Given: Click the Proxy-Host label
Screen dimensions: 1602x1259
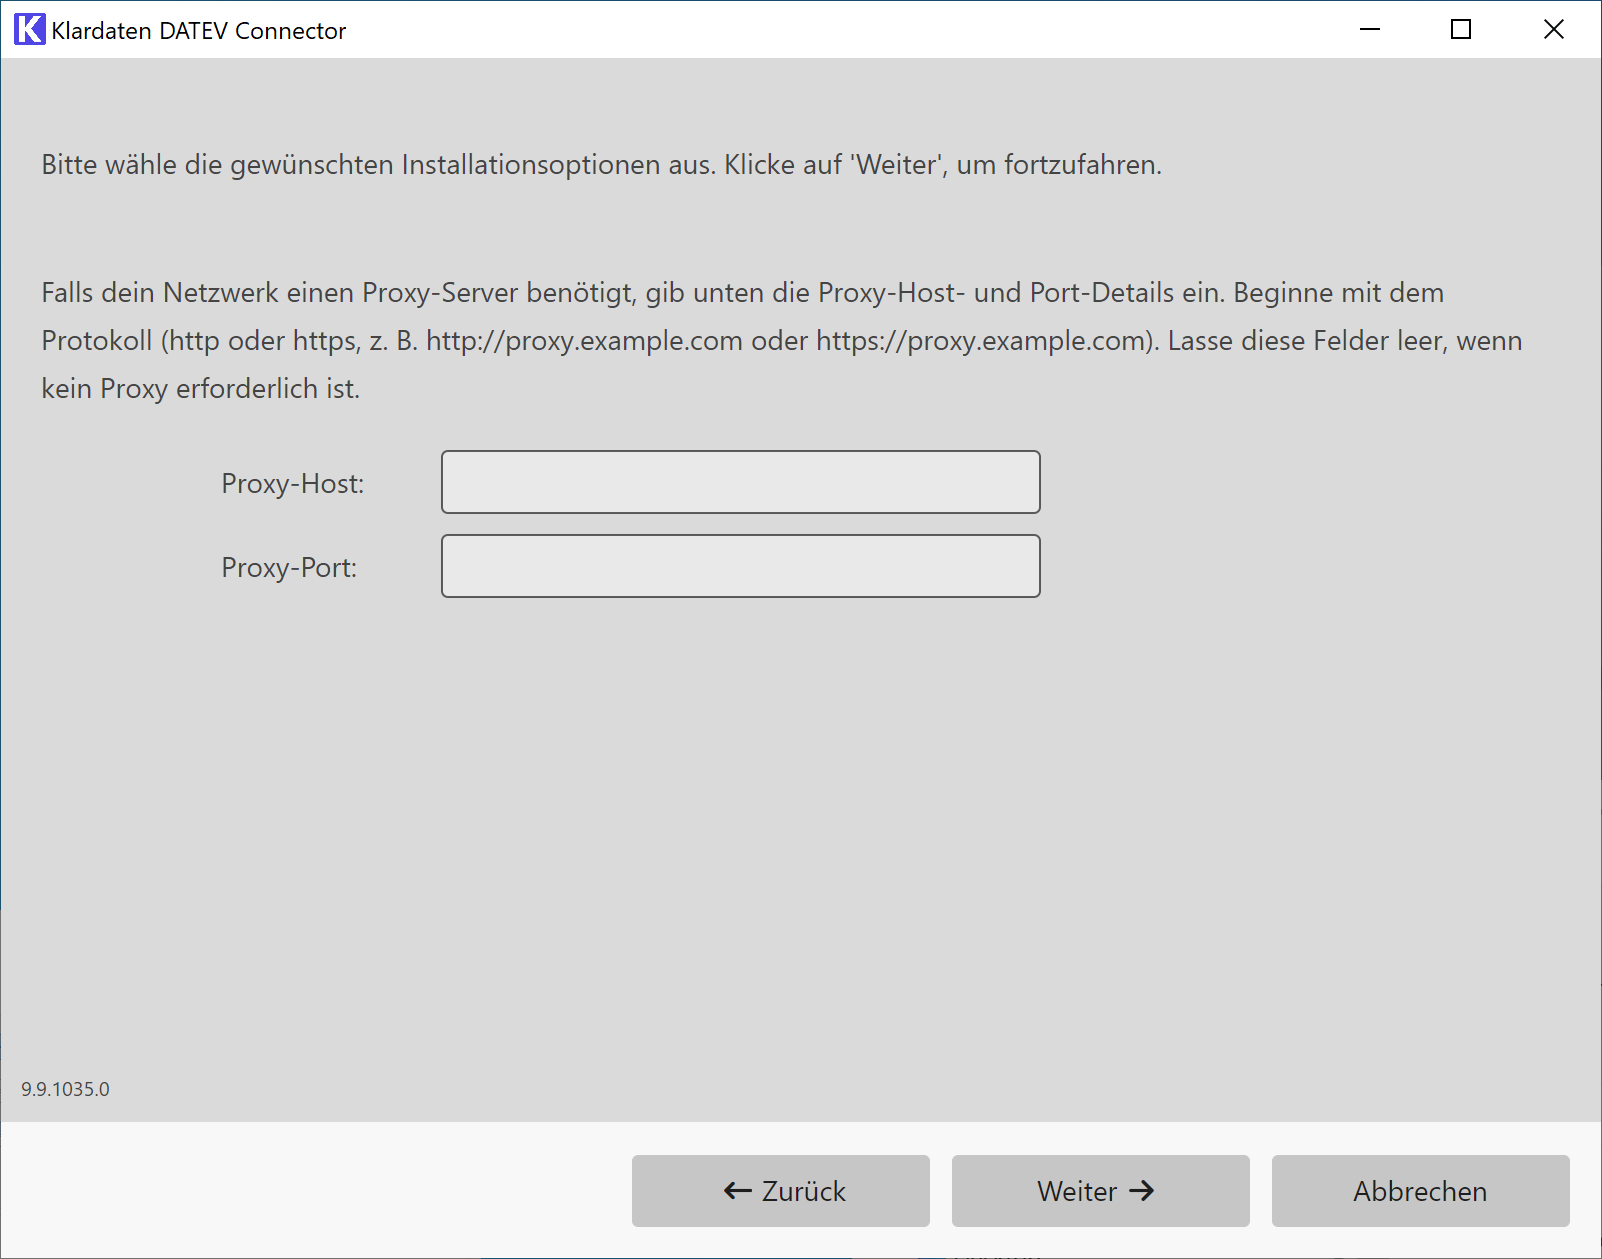Looking at the screenshot, I should point(291,483).
